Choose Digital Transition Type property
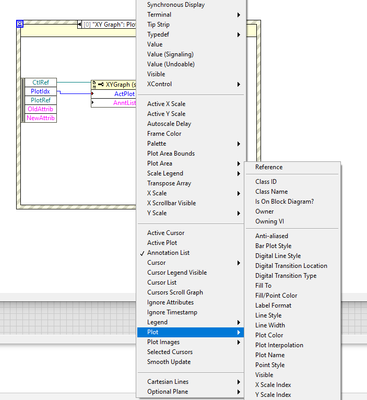Screen dimensions: 367x400 click(293, 276)
